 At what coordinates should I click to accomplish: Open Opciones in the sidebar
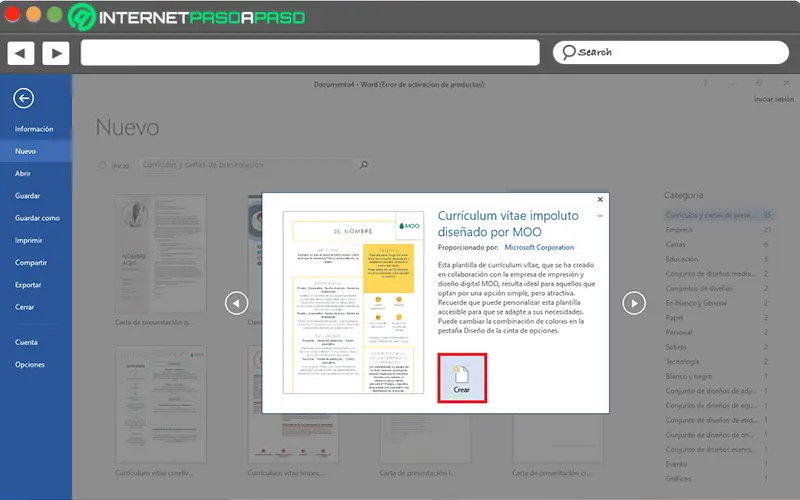tap(30, 365)
